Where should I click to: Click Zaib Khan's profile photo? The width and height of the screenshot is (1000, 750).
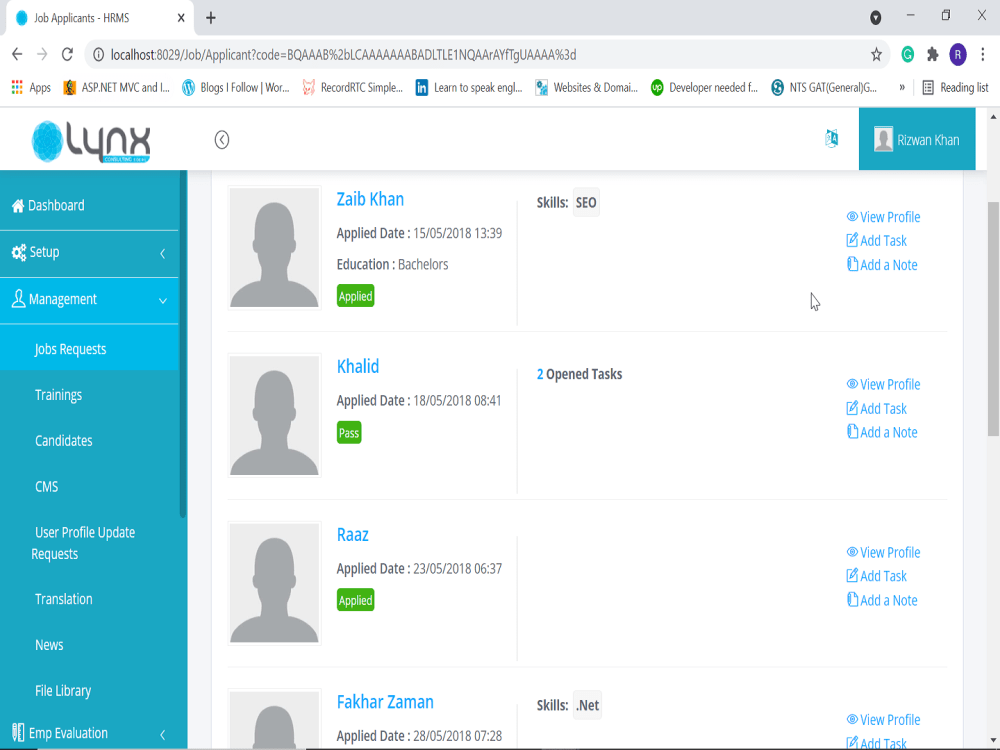(x=274, y=247)
